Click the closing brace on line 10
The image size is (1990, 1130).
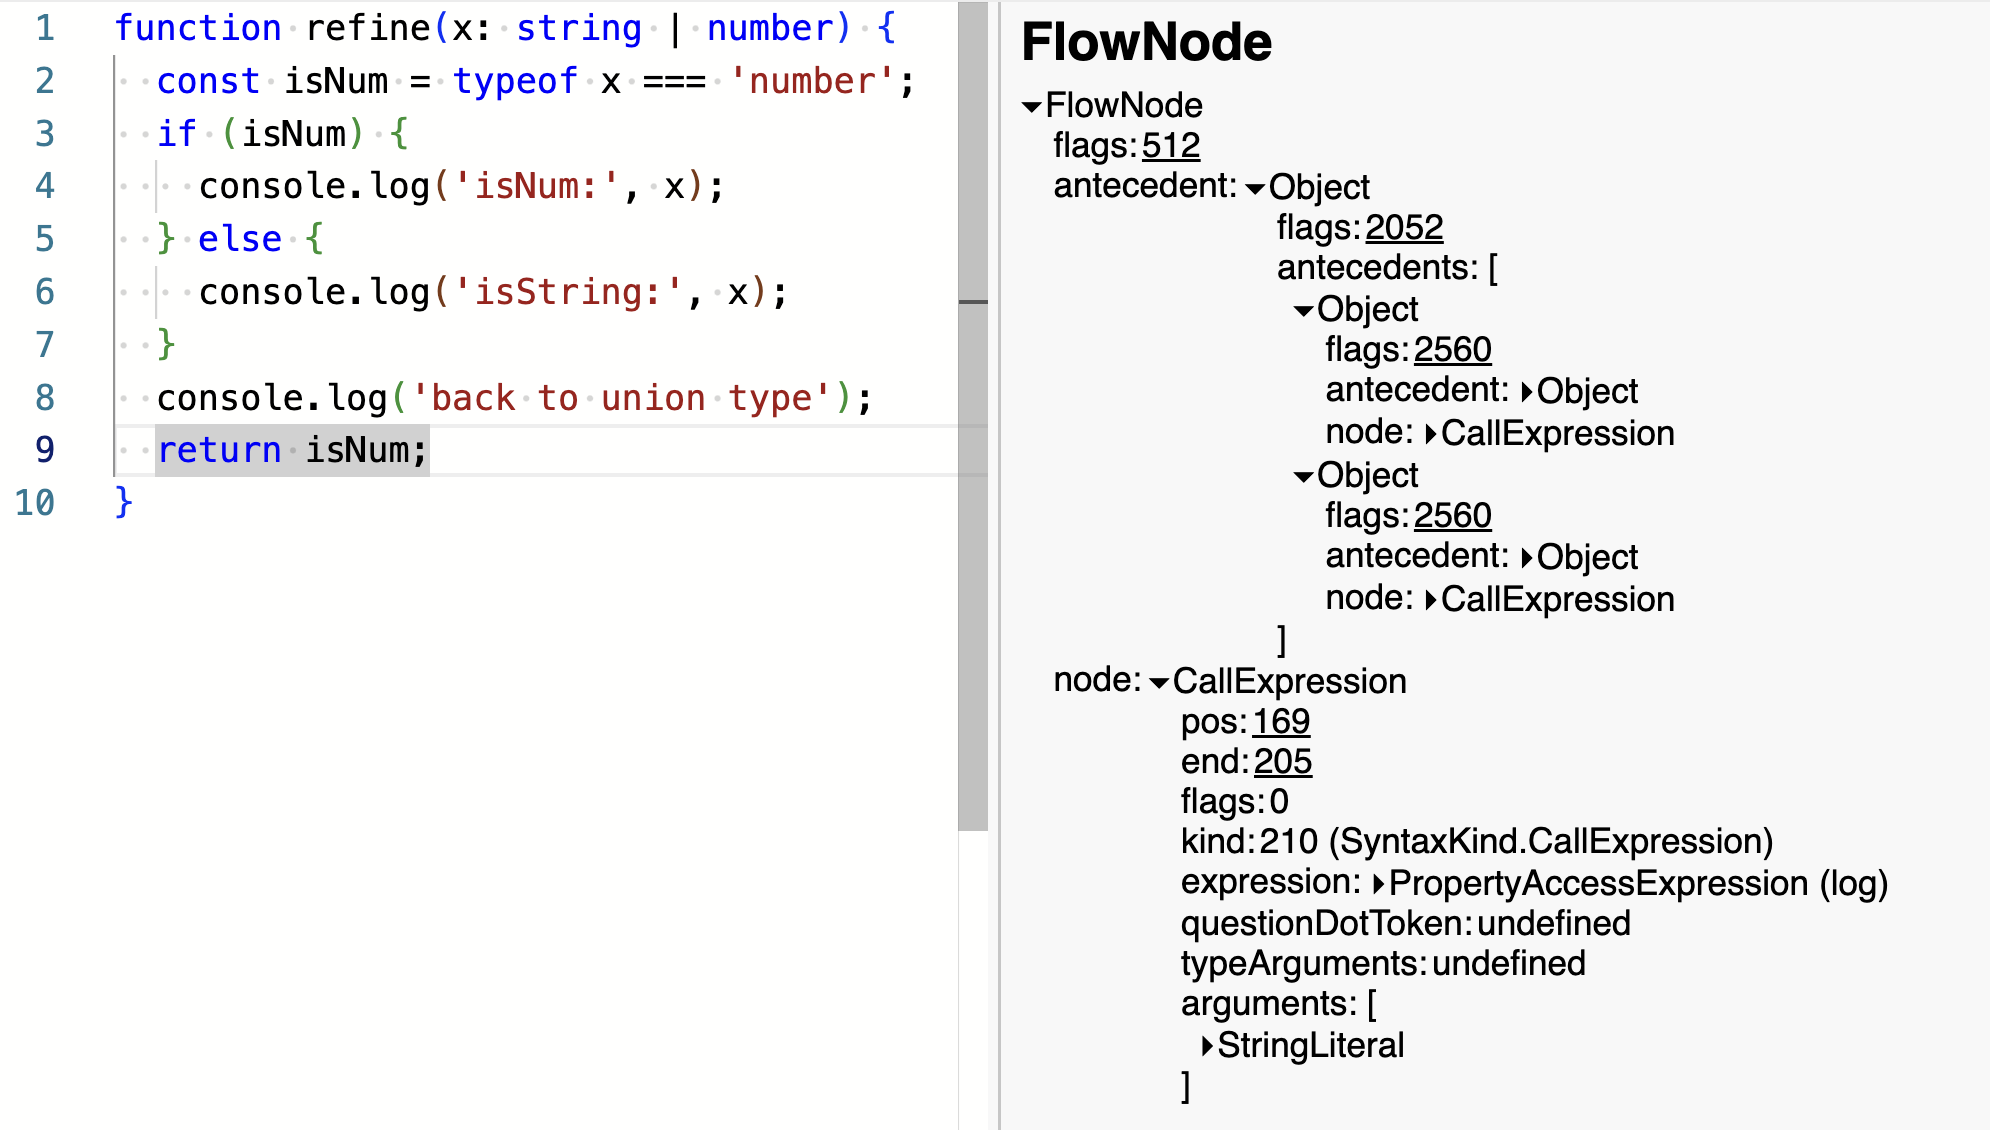(x=124, y=503)
